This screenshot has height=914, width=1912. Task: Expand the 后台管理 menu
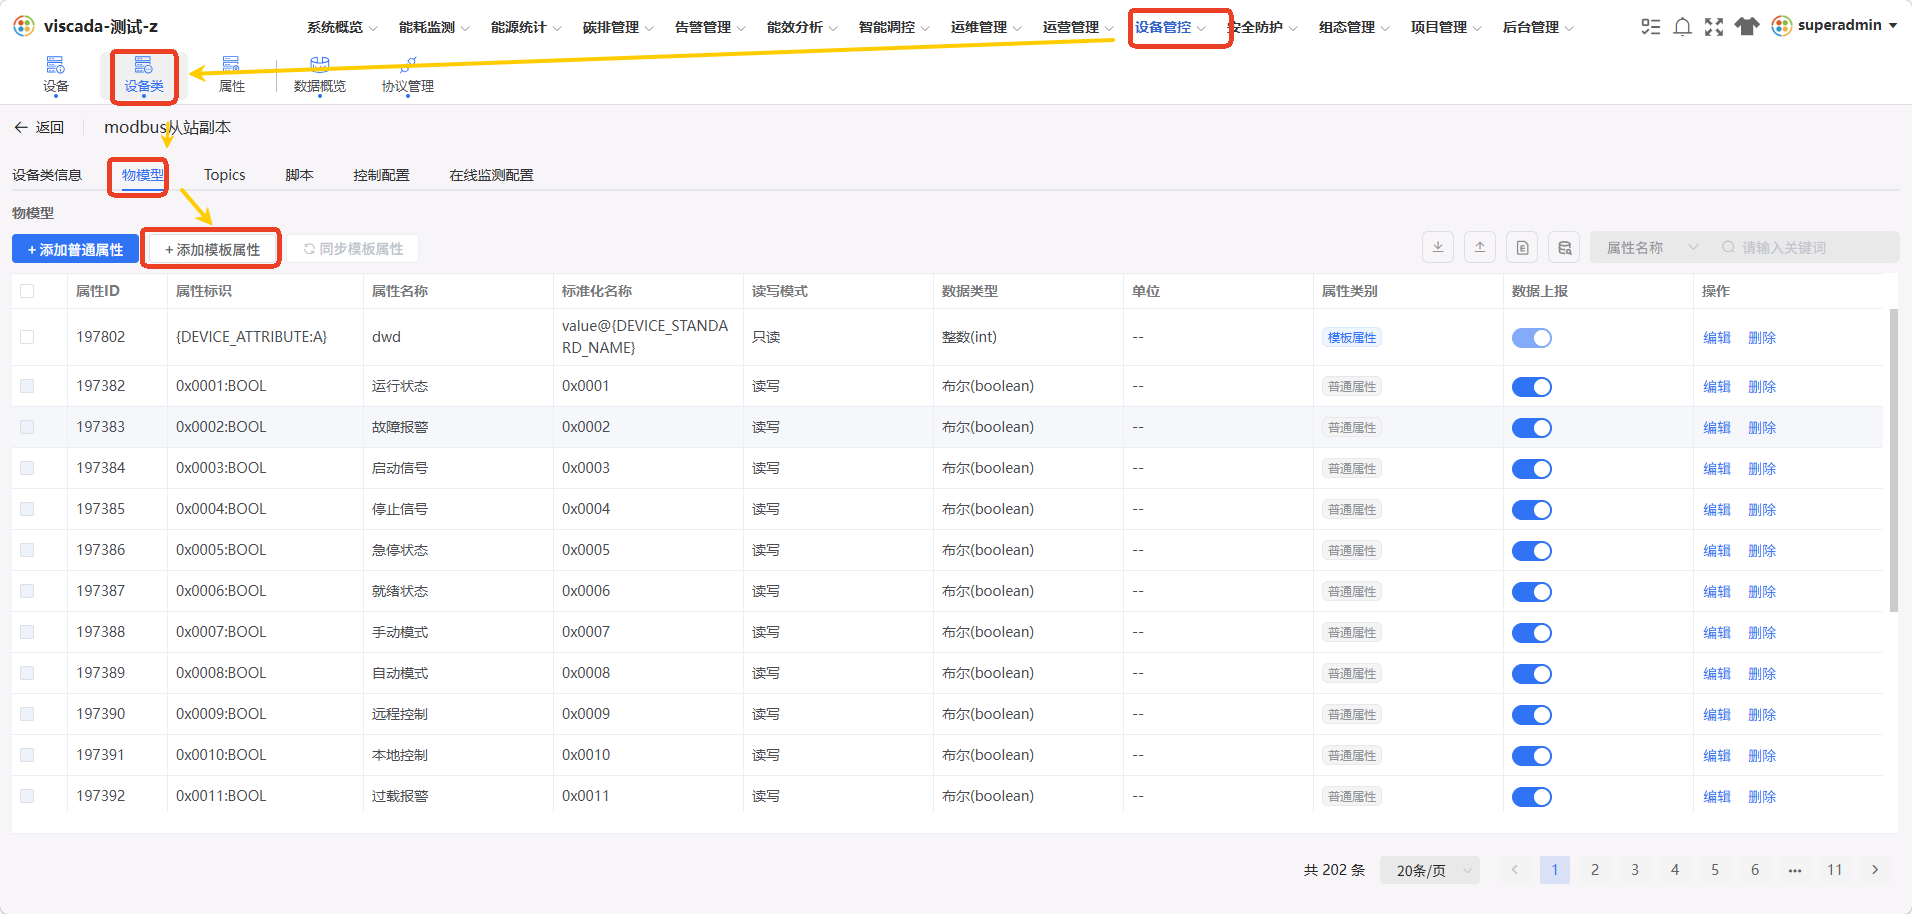1538,27
